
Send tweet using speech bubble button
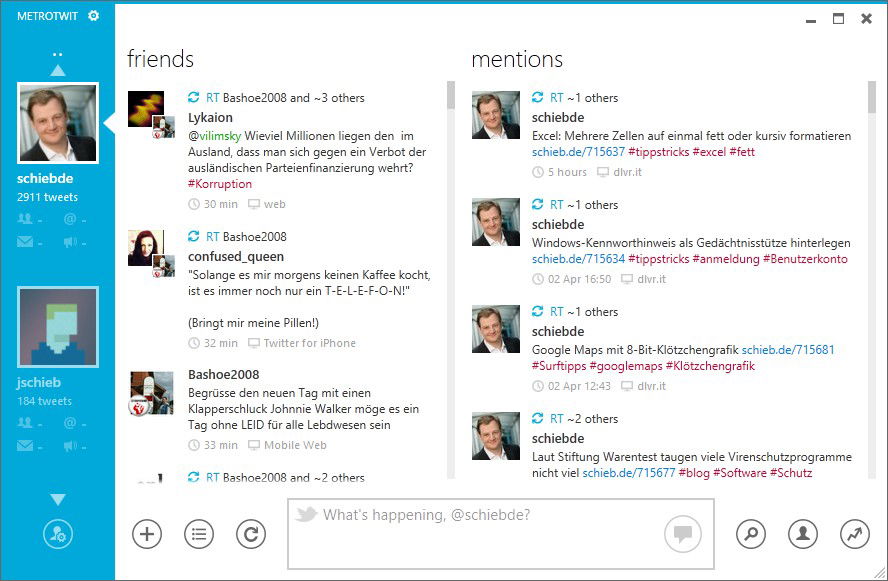pos(682,533)
